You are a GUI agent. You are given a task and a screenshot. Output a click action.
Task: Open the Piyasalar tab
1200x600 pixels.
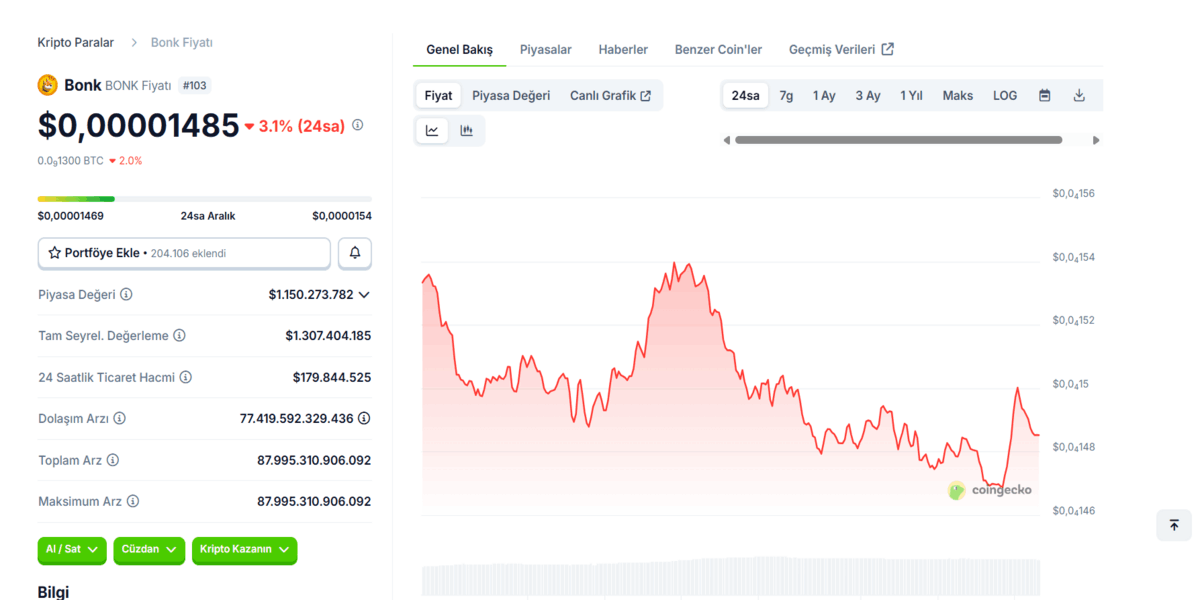click(x=545, y=49)
